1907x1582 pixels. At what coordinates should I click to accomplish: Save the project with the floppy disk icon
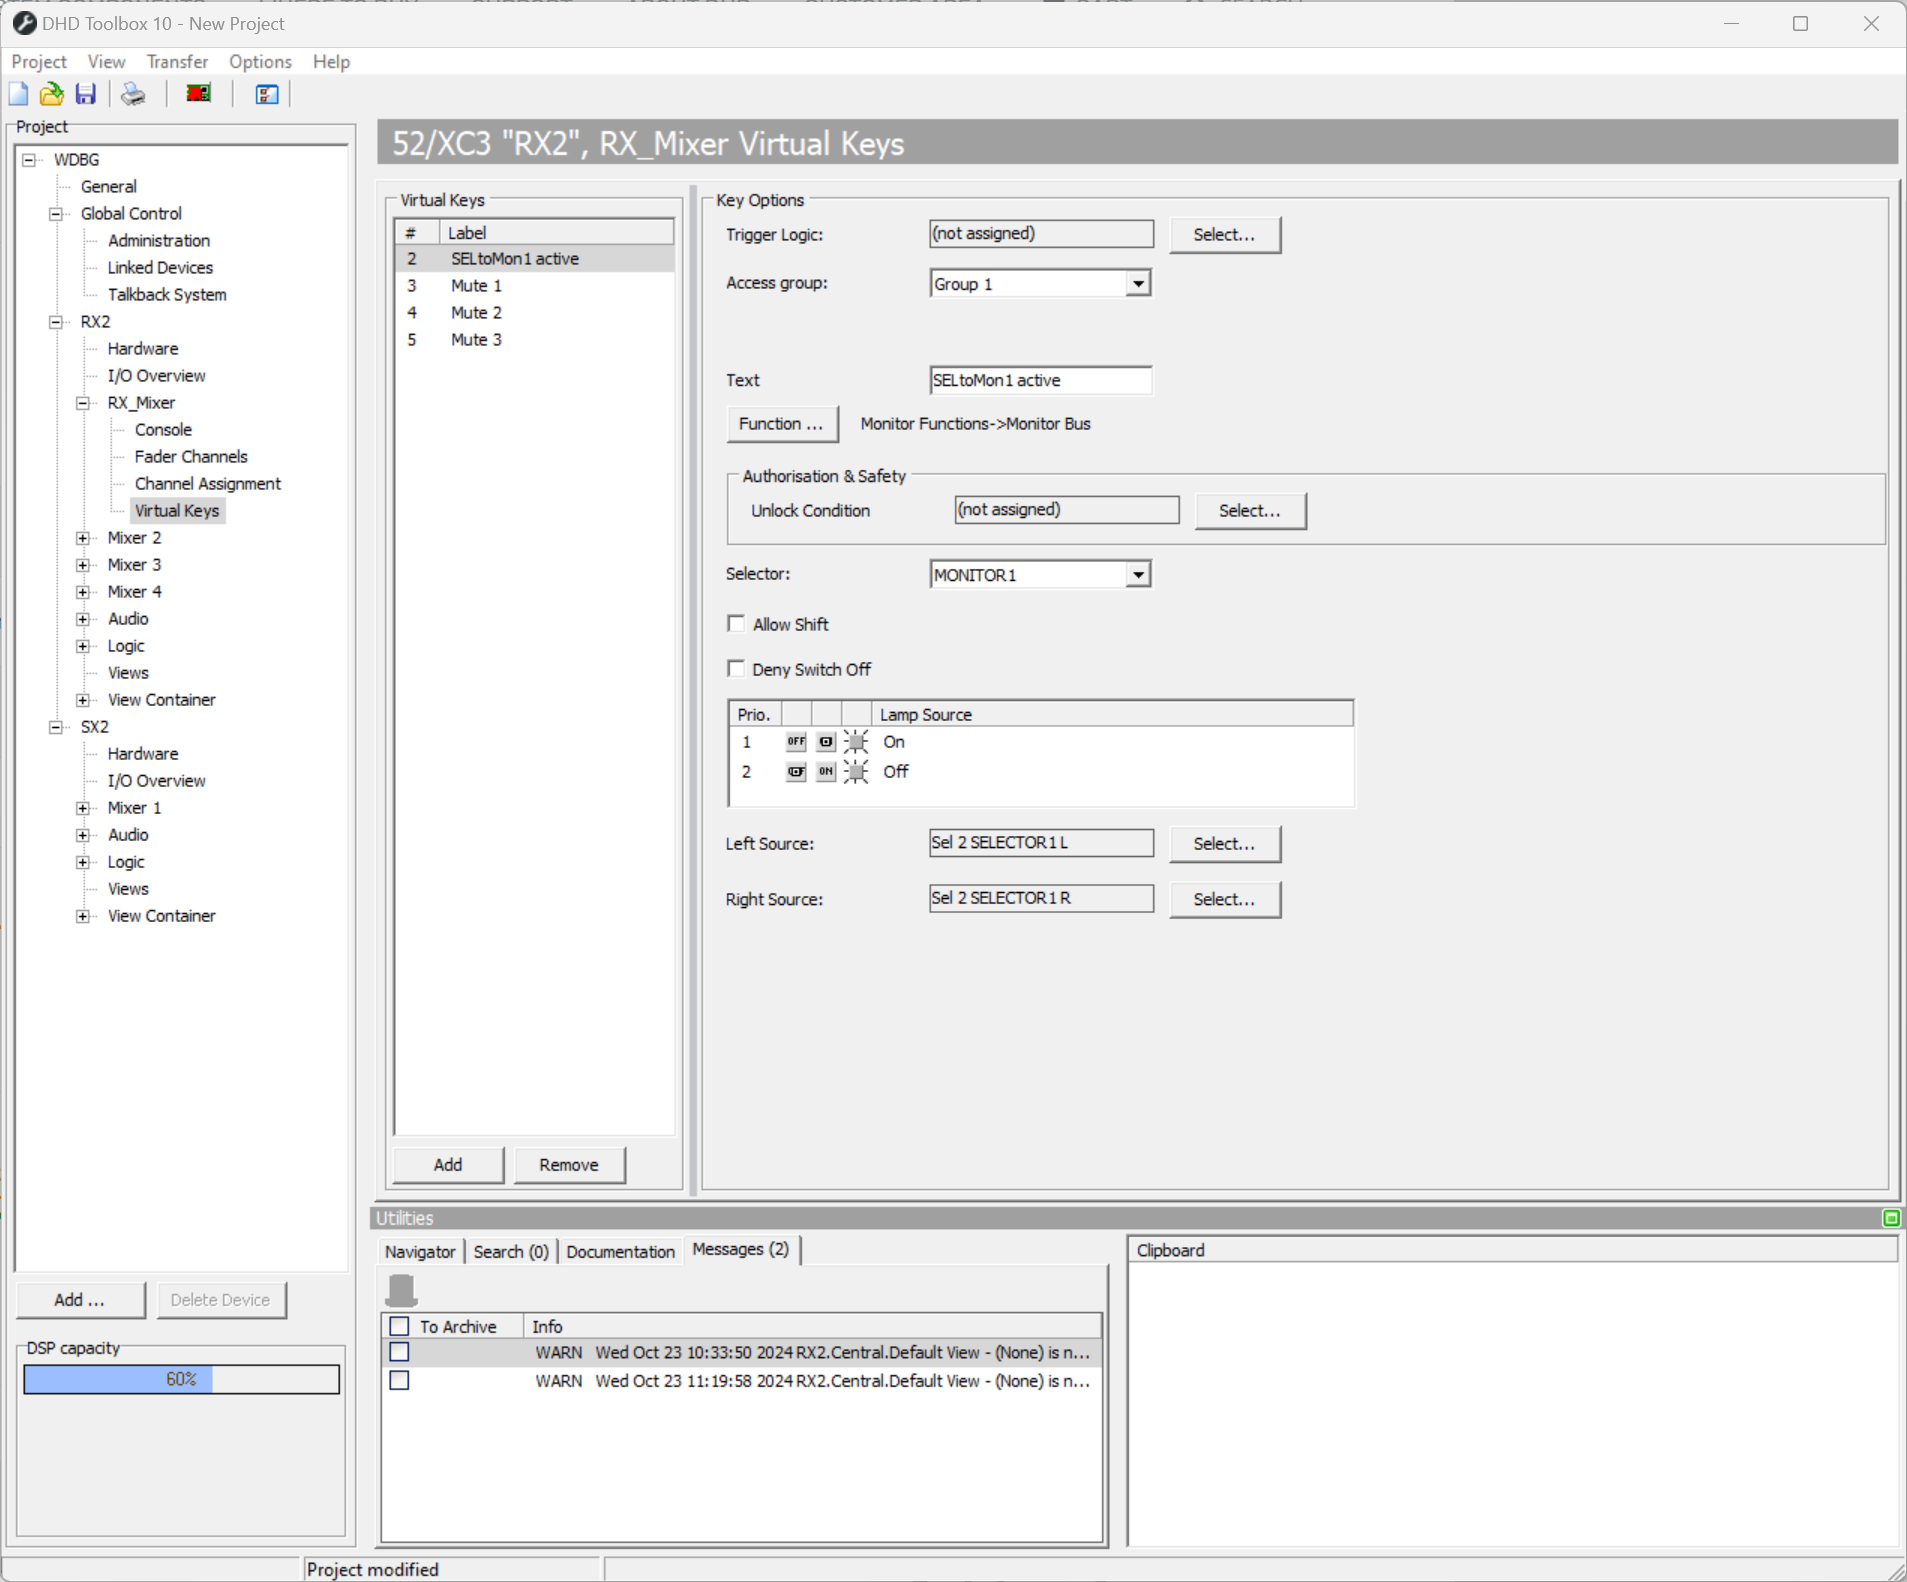point(86,93)
